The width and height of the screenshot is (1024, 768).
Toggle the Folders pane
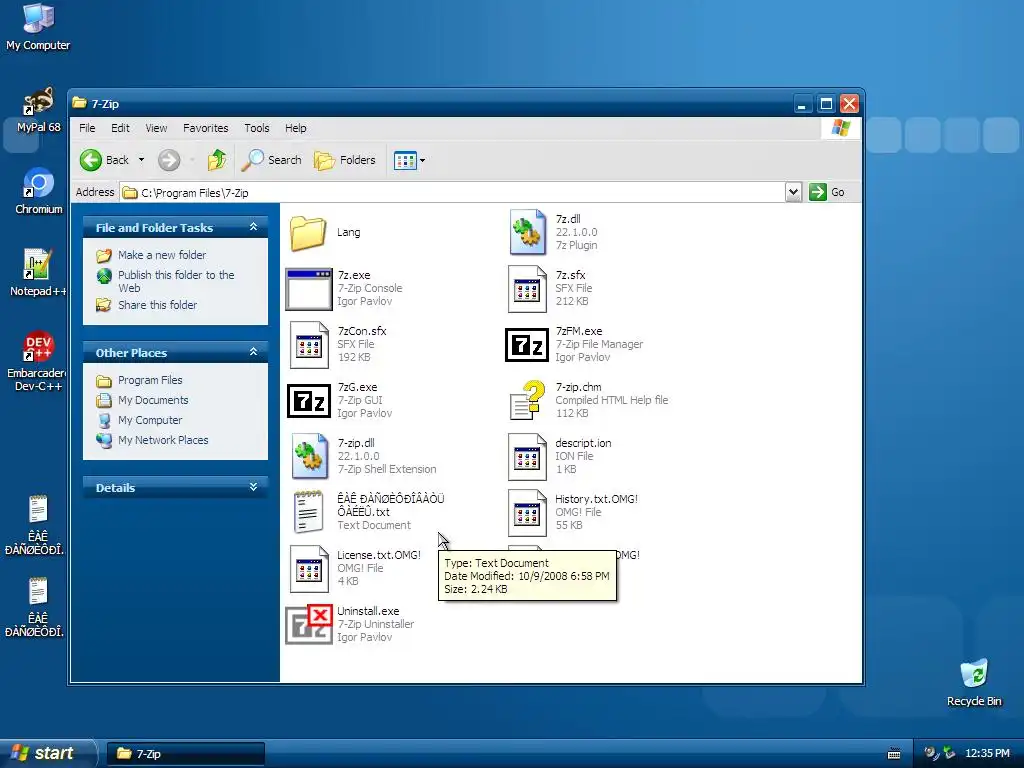(x=345, y=160)
